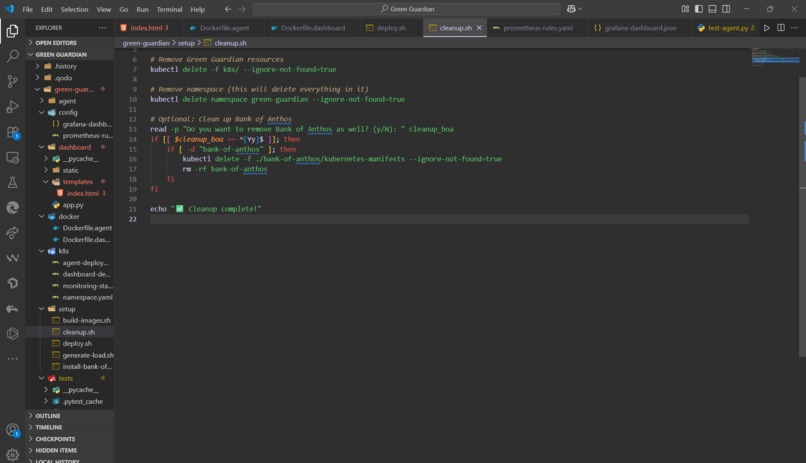The height and width of the screenshot is (463, 806).
Task: Open editor More Actions ellipsis
Action: [794, 28]
